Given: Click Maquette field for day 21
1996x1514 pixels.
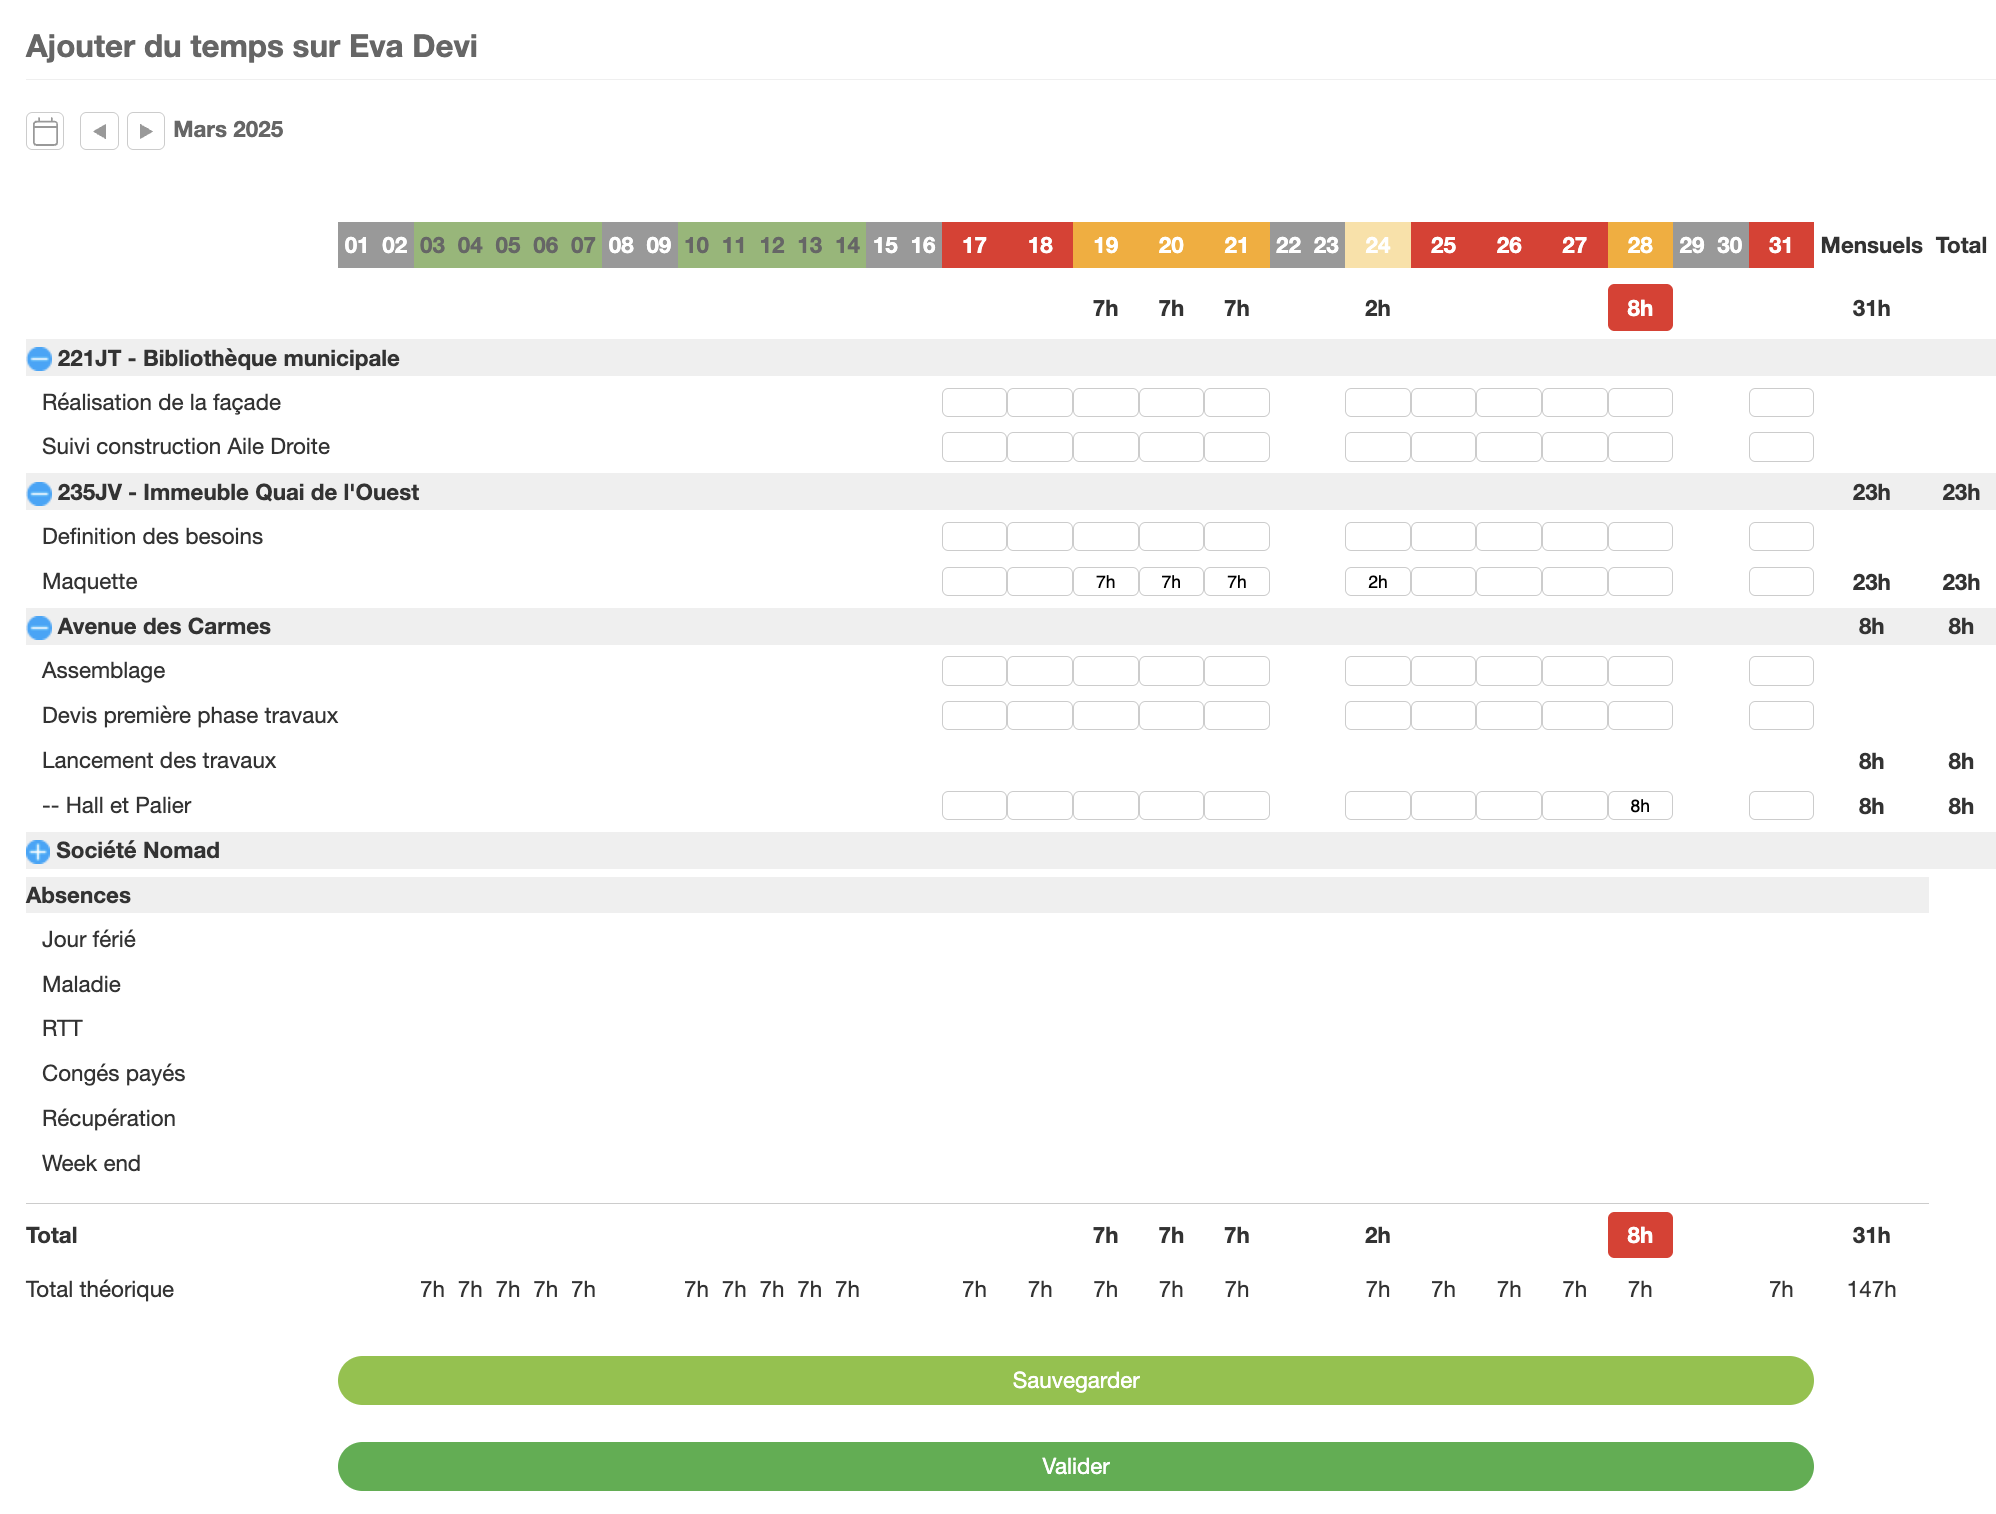Looking at the screenshot, I should (x=1236, y=582).
